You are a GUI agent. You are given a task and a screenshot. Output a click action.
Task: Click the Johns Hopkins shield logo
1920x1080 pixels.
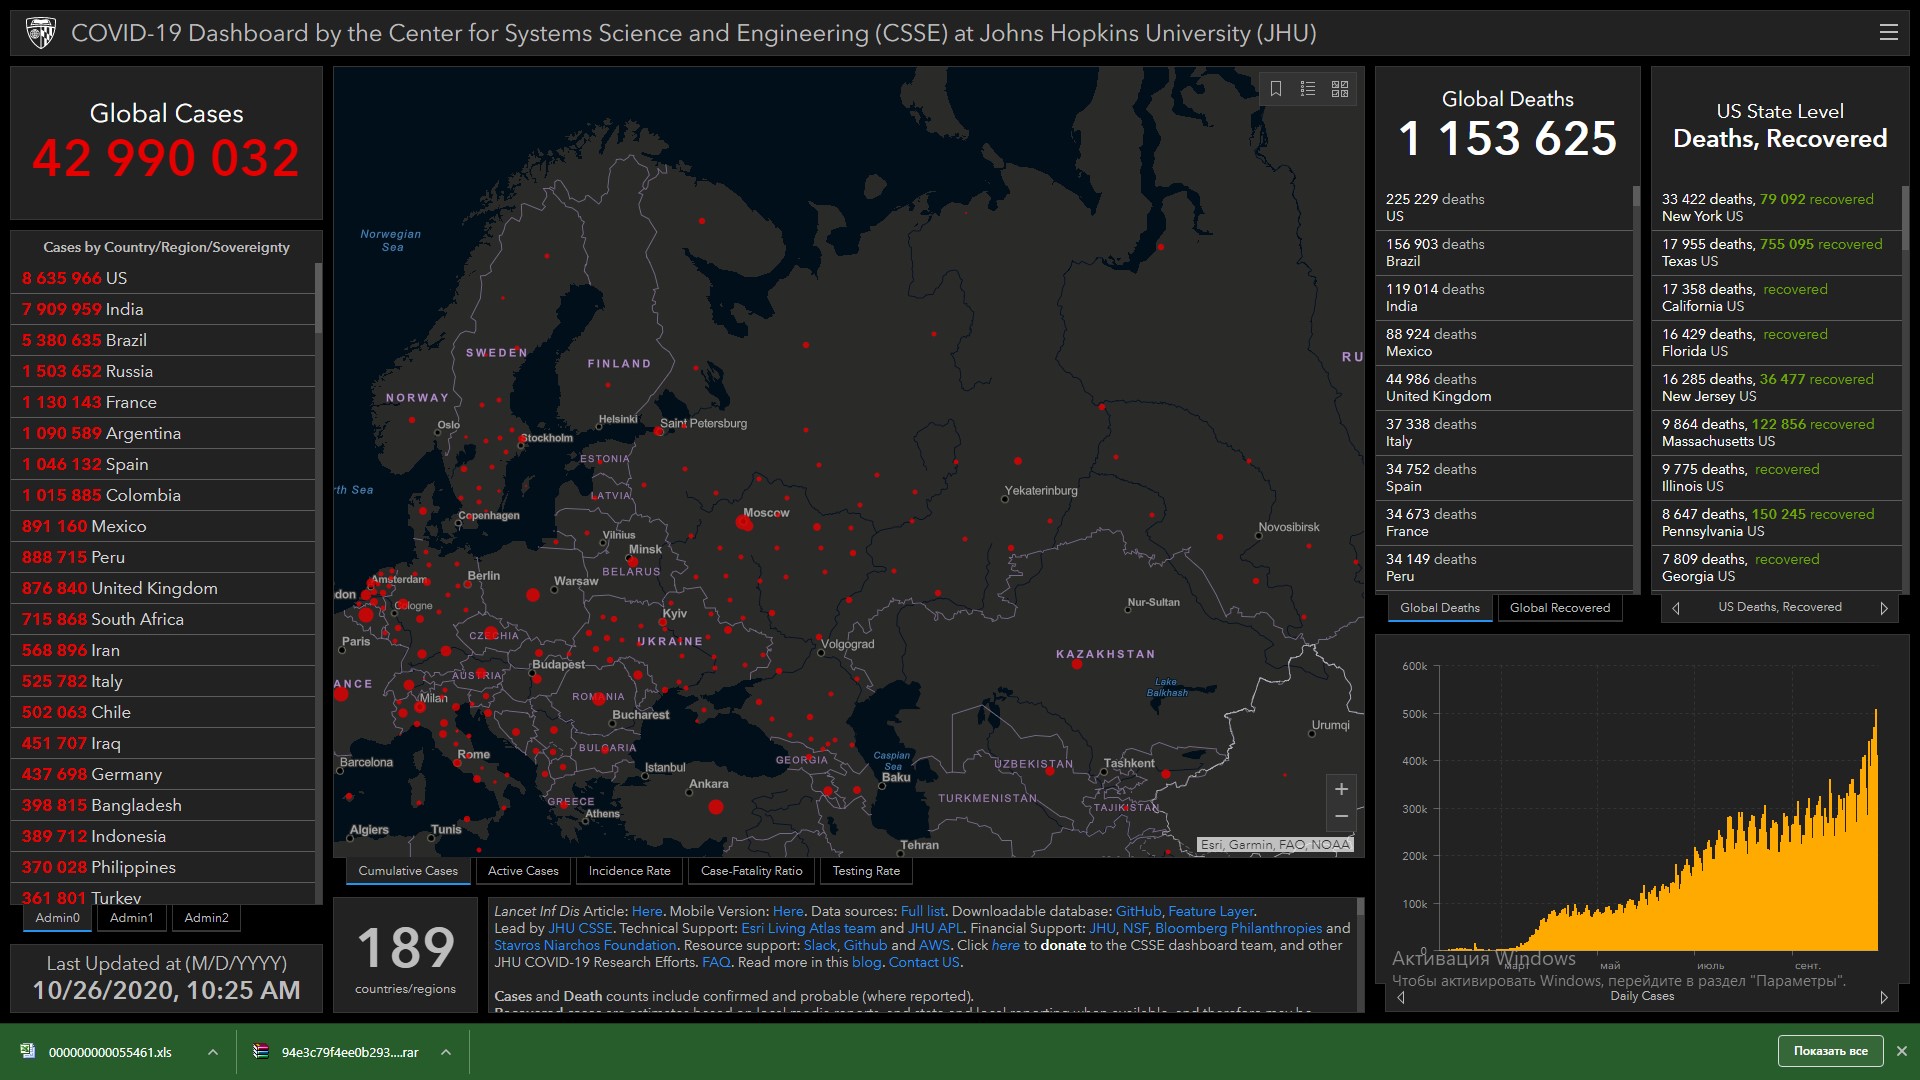[x=41, y=33]
